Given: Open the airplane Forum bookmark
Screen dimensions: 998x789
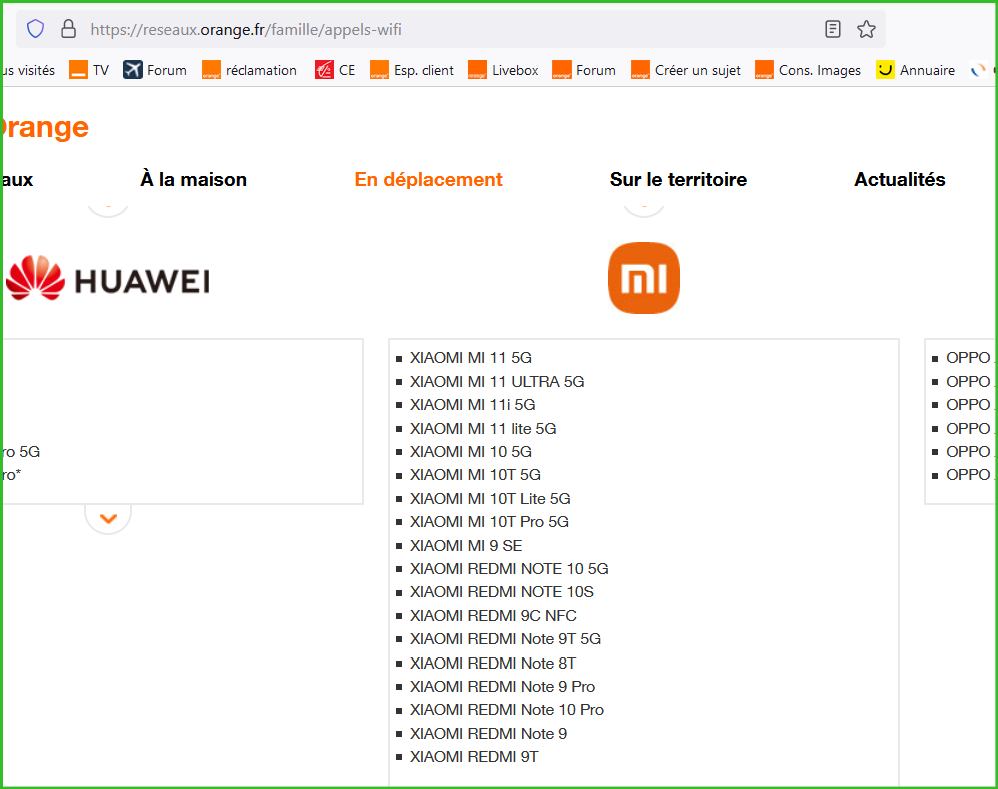Looking at the screenshot, I should (155, 70).
